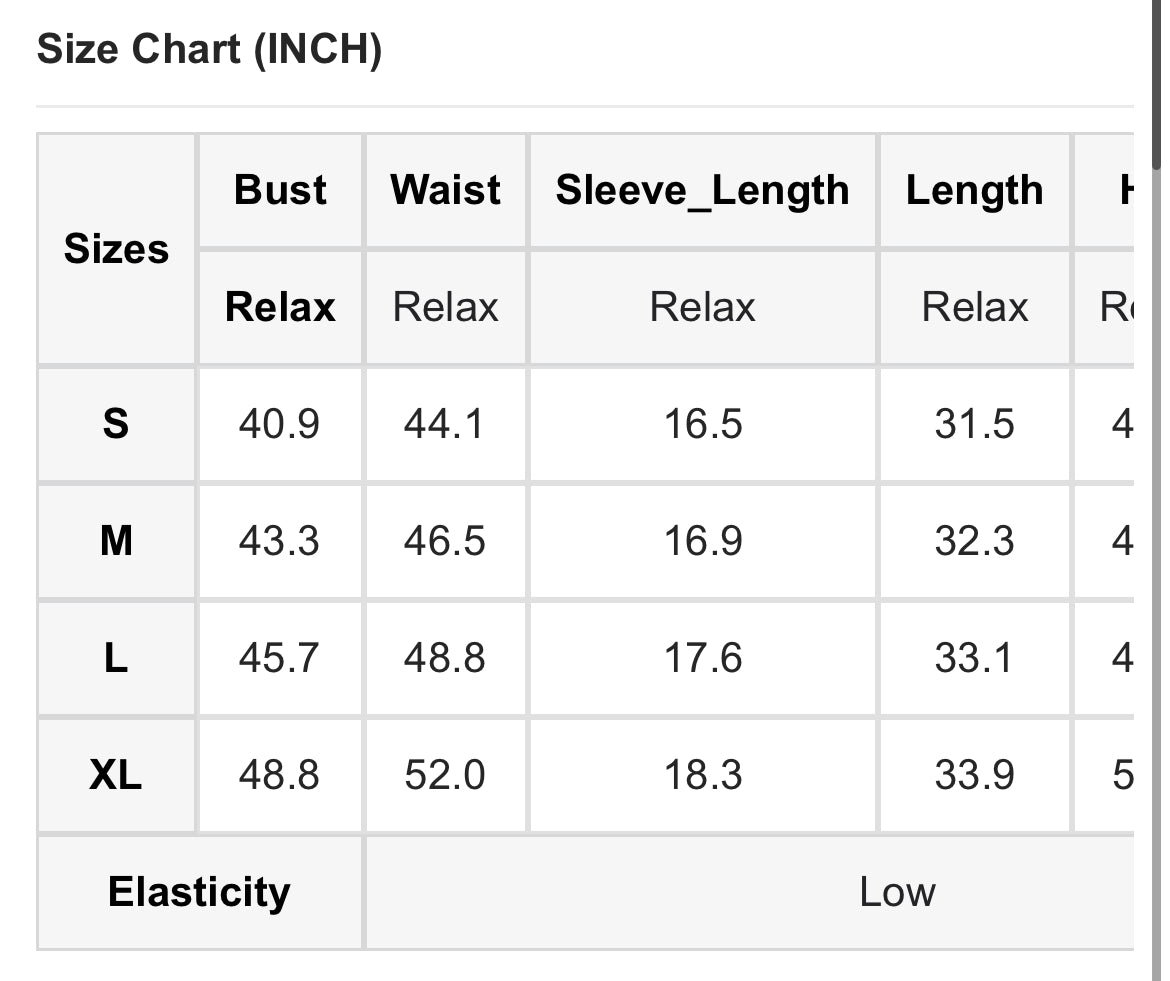Click the Low elasticity value
This screenshot has width=1170, height=981.
coord(897,892)
